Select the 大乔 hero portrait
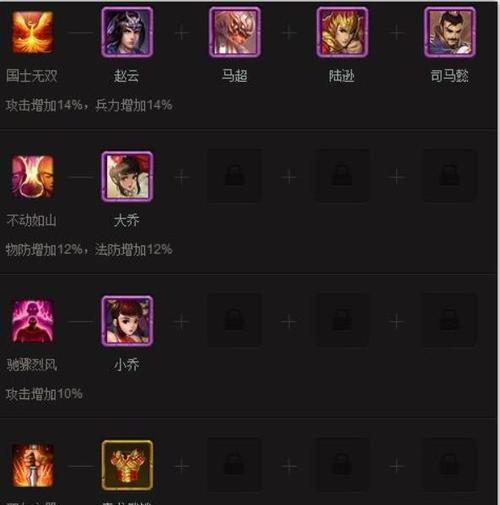Viewport: 500px width, 505px height. click(127, 177)
